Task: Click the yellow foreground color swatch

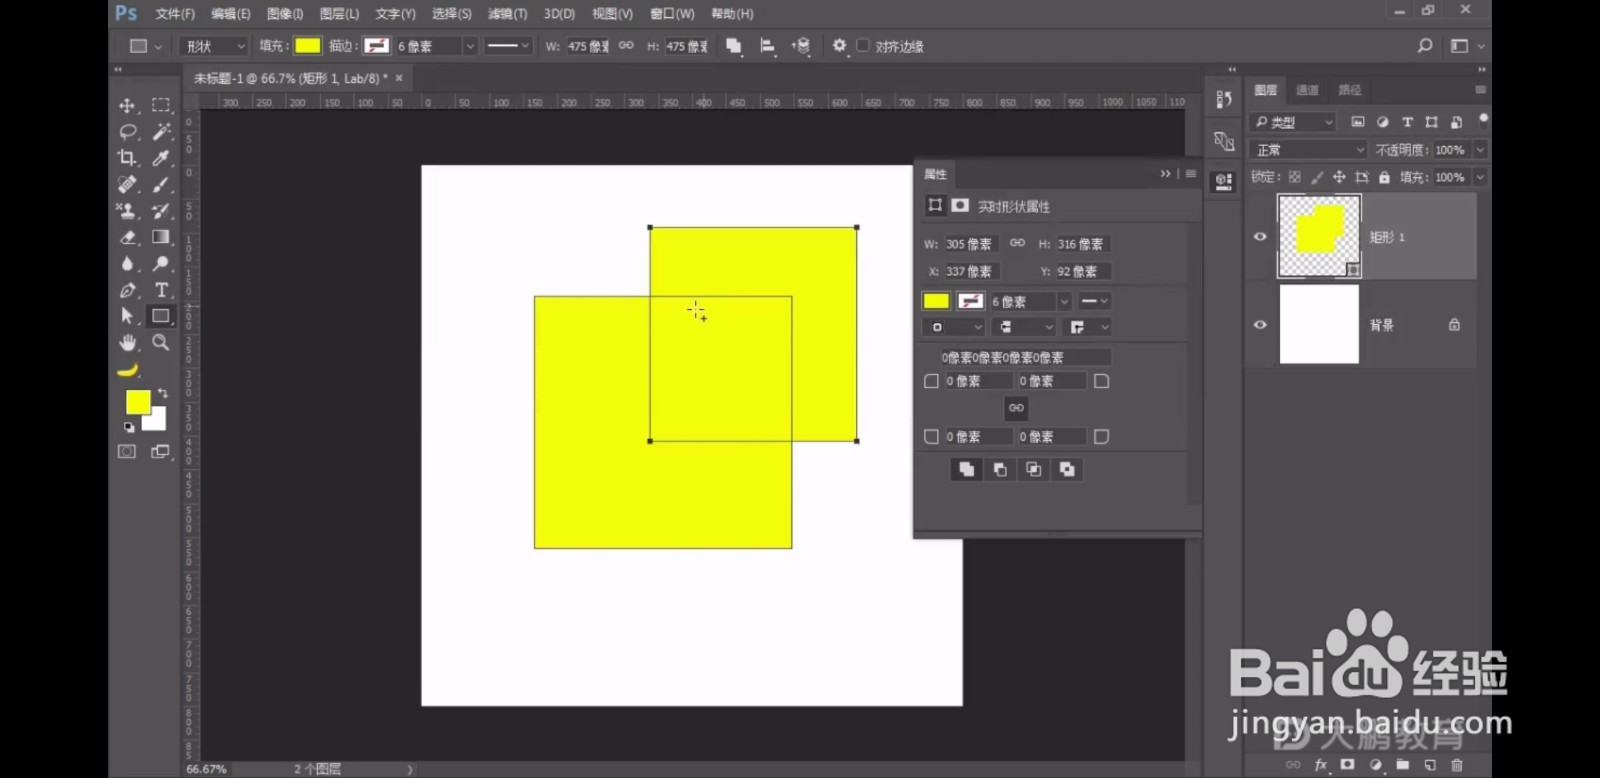Action: (x=137, y=401)
